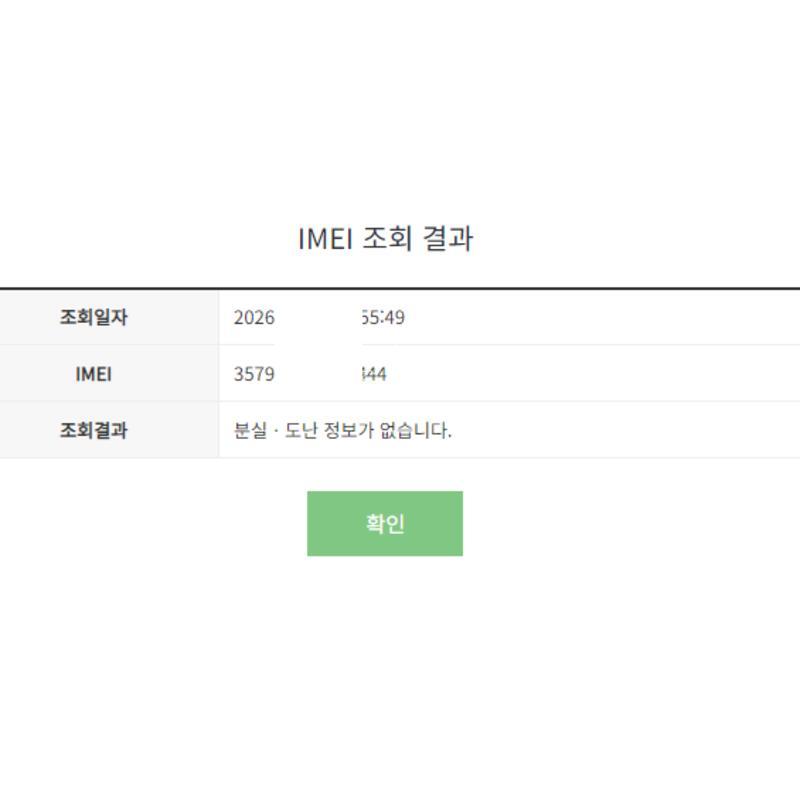Click the dark top border of results table
Screen dimensions: 800x800
pyautogui.click(x=400, y=288)
